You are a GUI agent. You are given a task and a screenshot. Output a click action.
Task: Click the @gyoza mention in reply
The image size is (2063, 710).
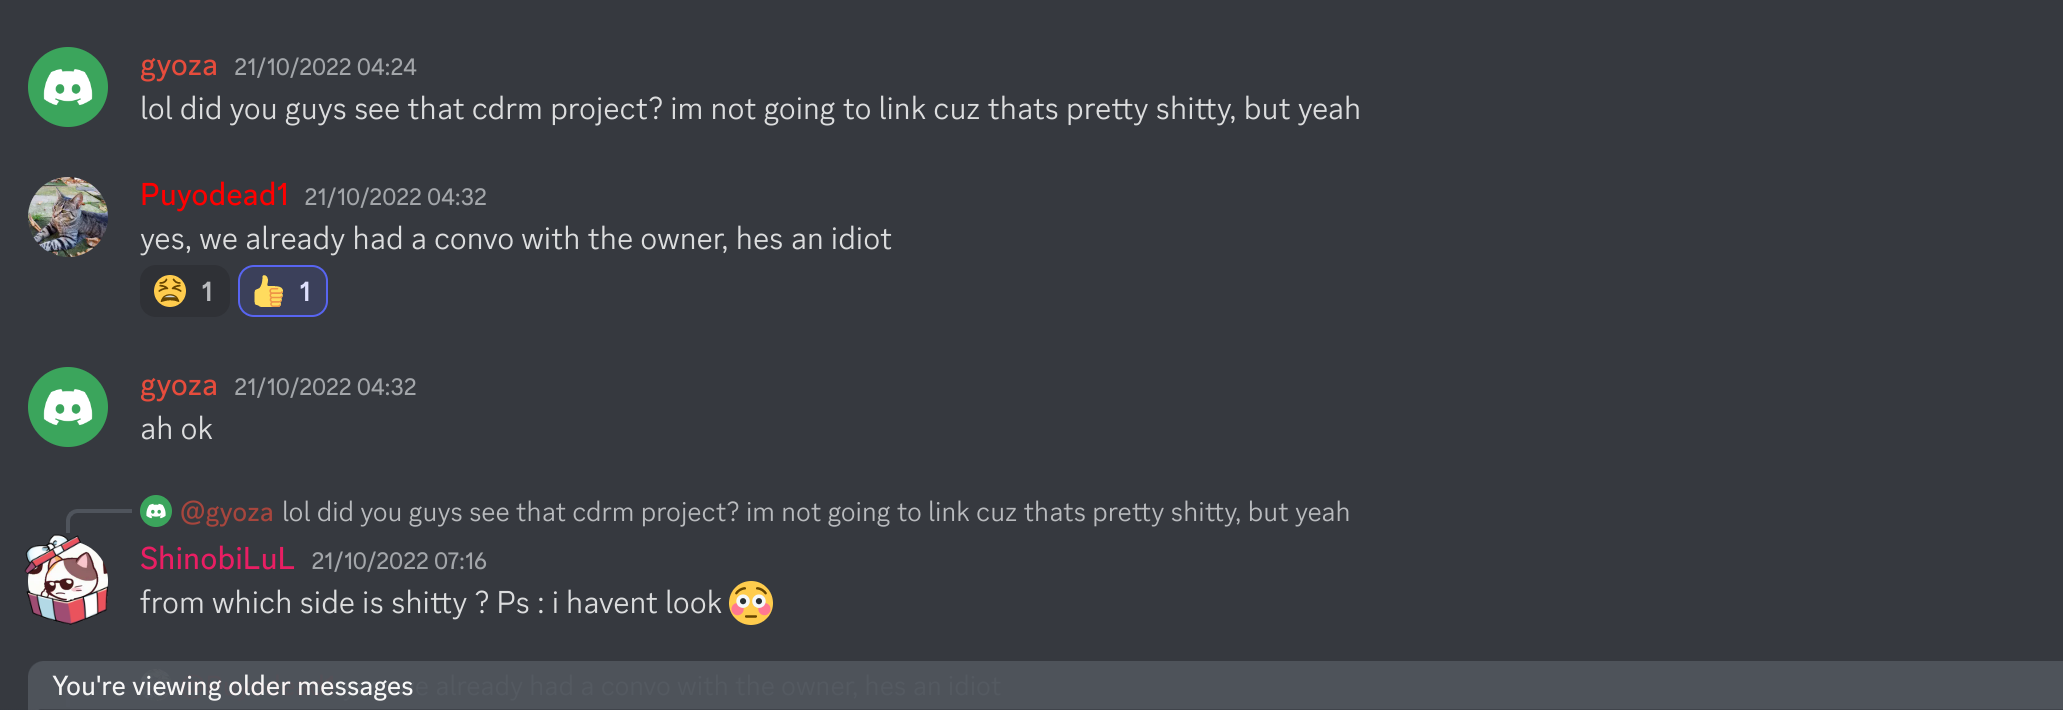pyautogui.click(x=227, y=512)
